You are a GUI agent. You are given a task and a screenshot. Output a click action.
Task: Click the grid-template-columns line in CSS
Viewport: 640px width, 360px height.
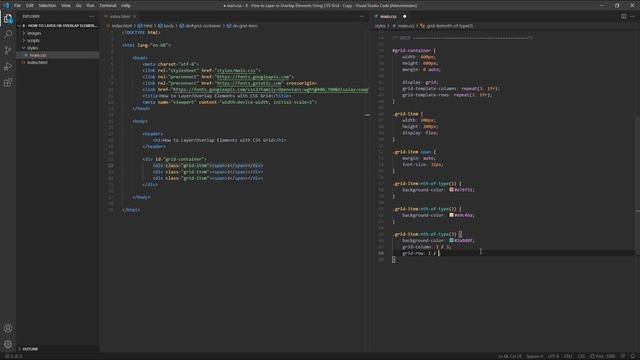[451, 89]
